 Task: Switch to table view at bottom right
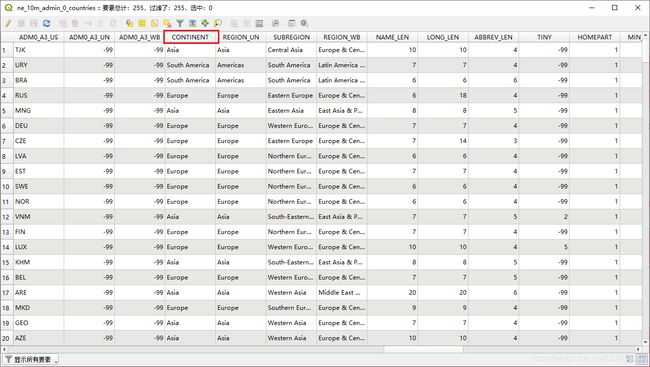(x=641, y=359)
